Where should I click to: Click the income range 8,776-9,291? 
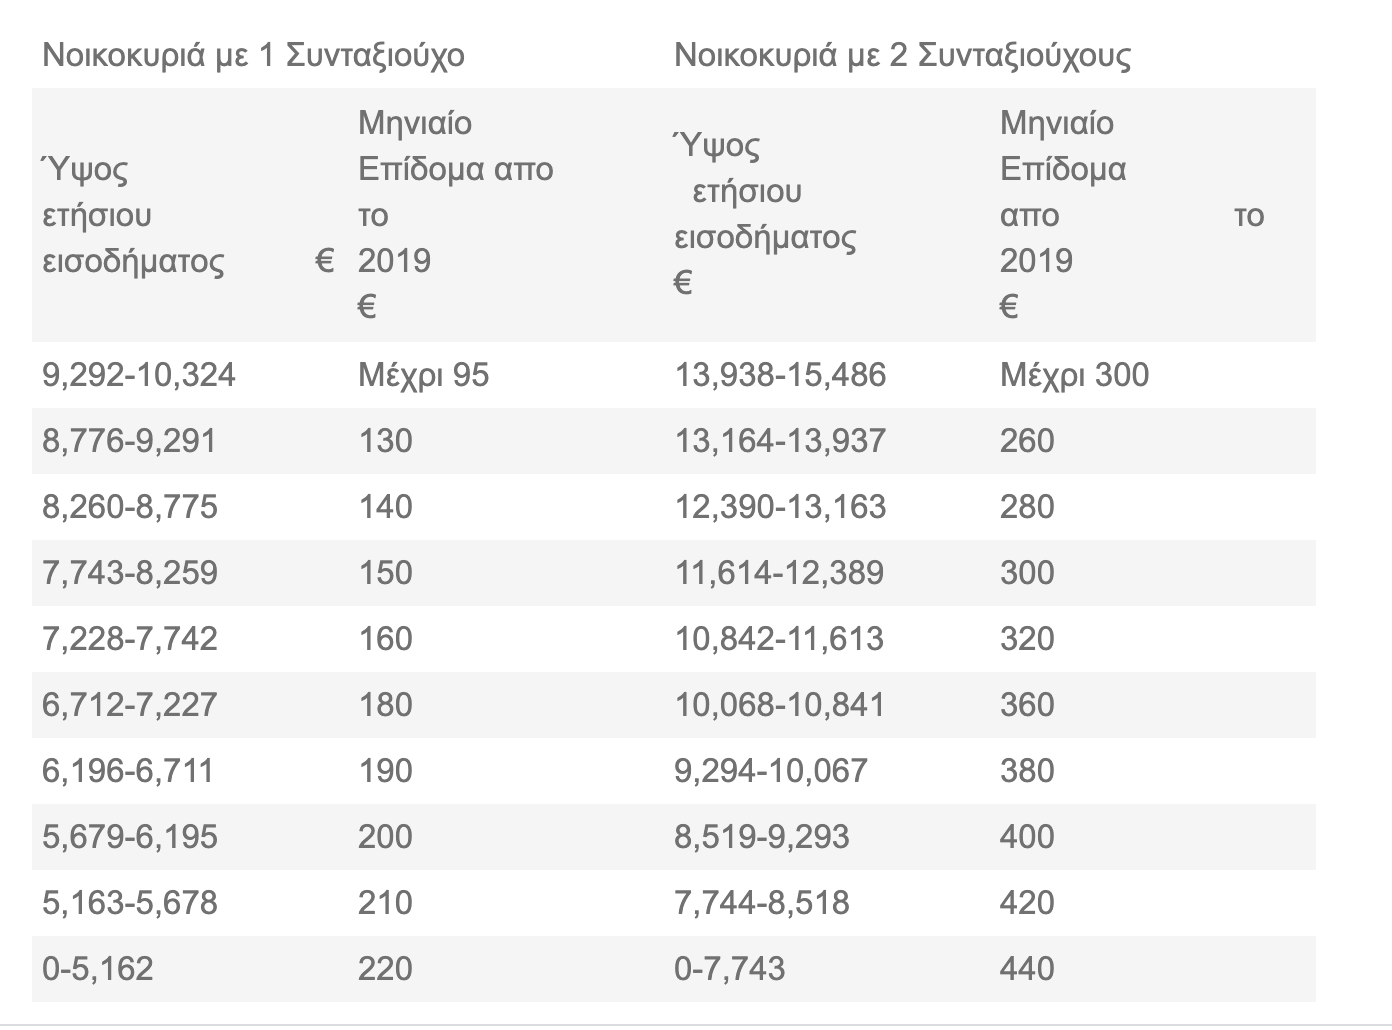click(129, 441)
